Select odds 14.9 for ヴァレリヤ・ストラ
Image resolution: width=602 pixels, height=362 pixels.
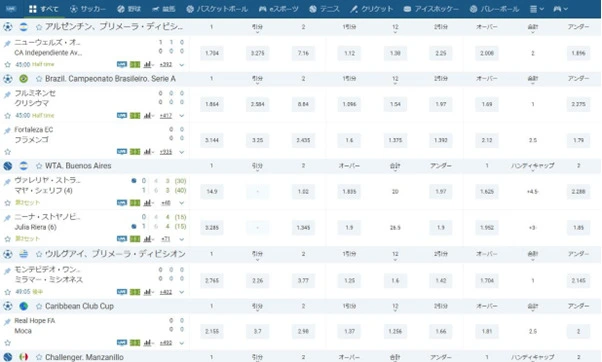pos(212,192)
